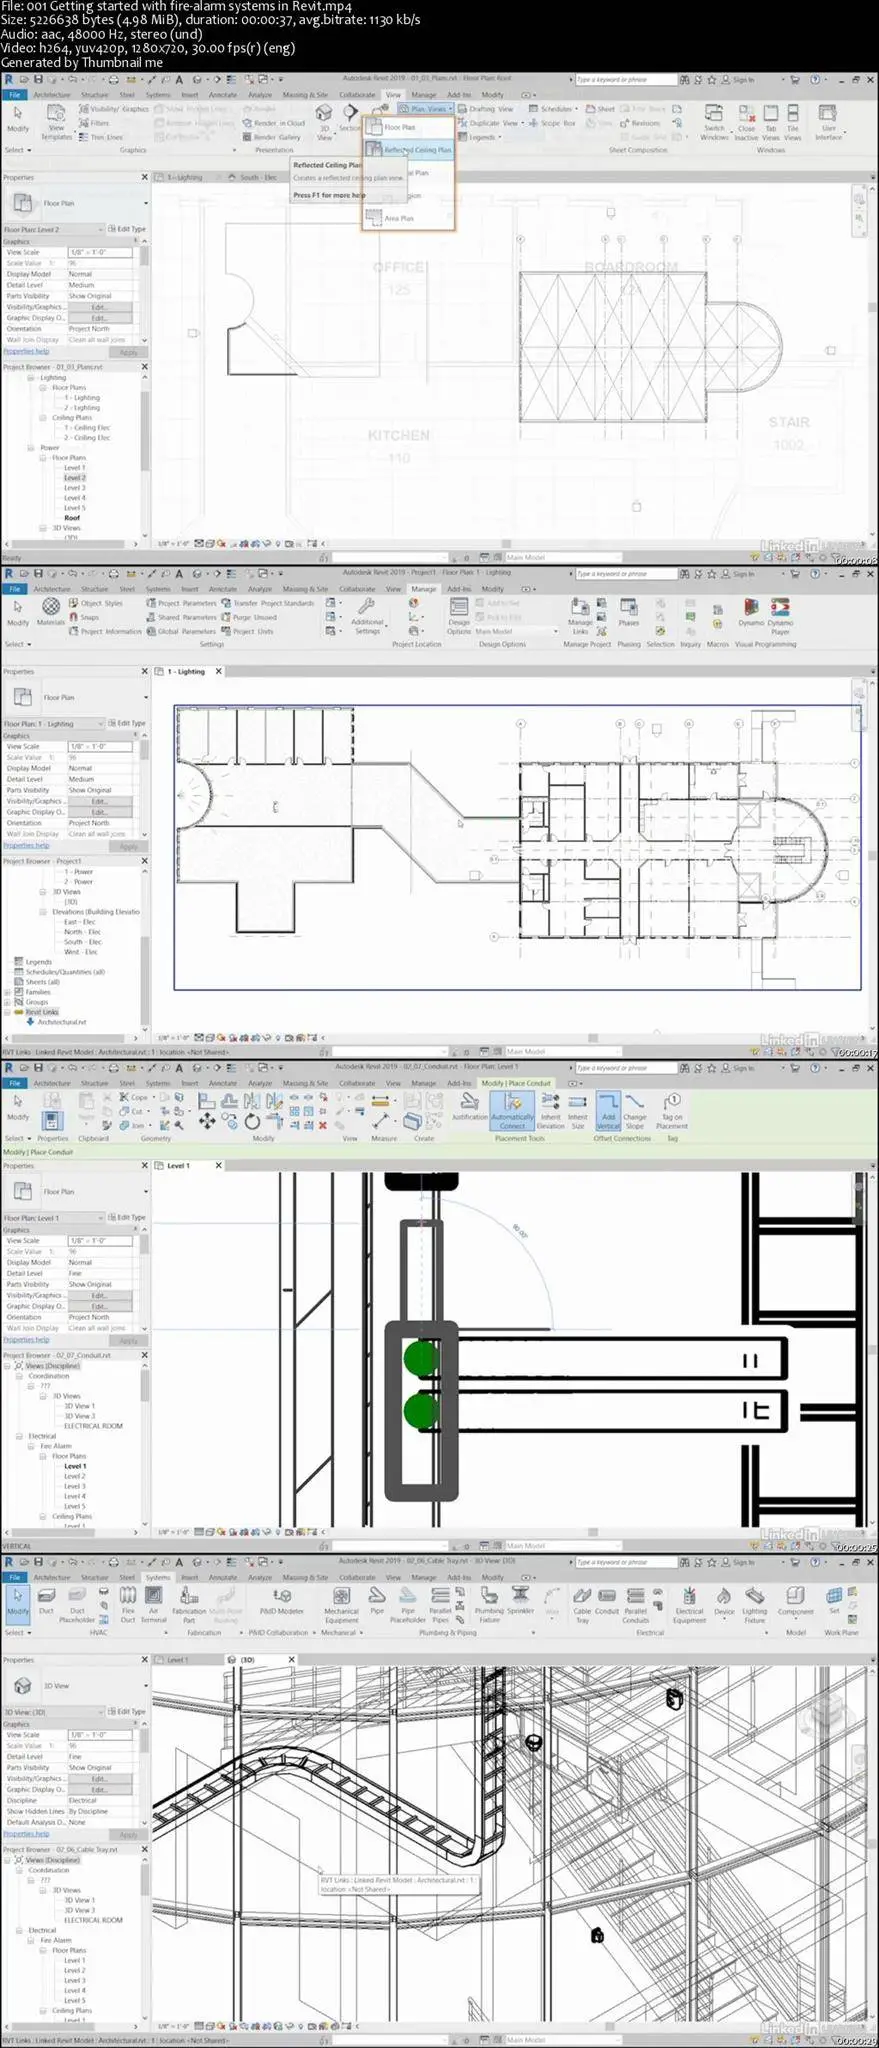This screenshot has height=2048, width=879.
Task: Switch to the Systems tab in the Project1 window
Action: pos(158,589)
